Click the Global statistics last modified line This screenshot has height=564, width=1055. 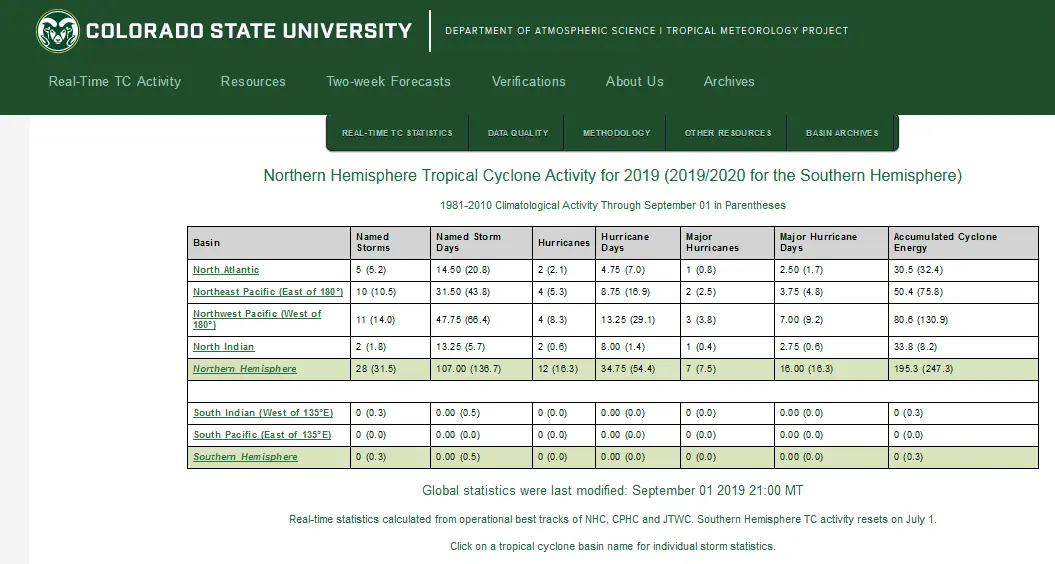pos(612,491)
